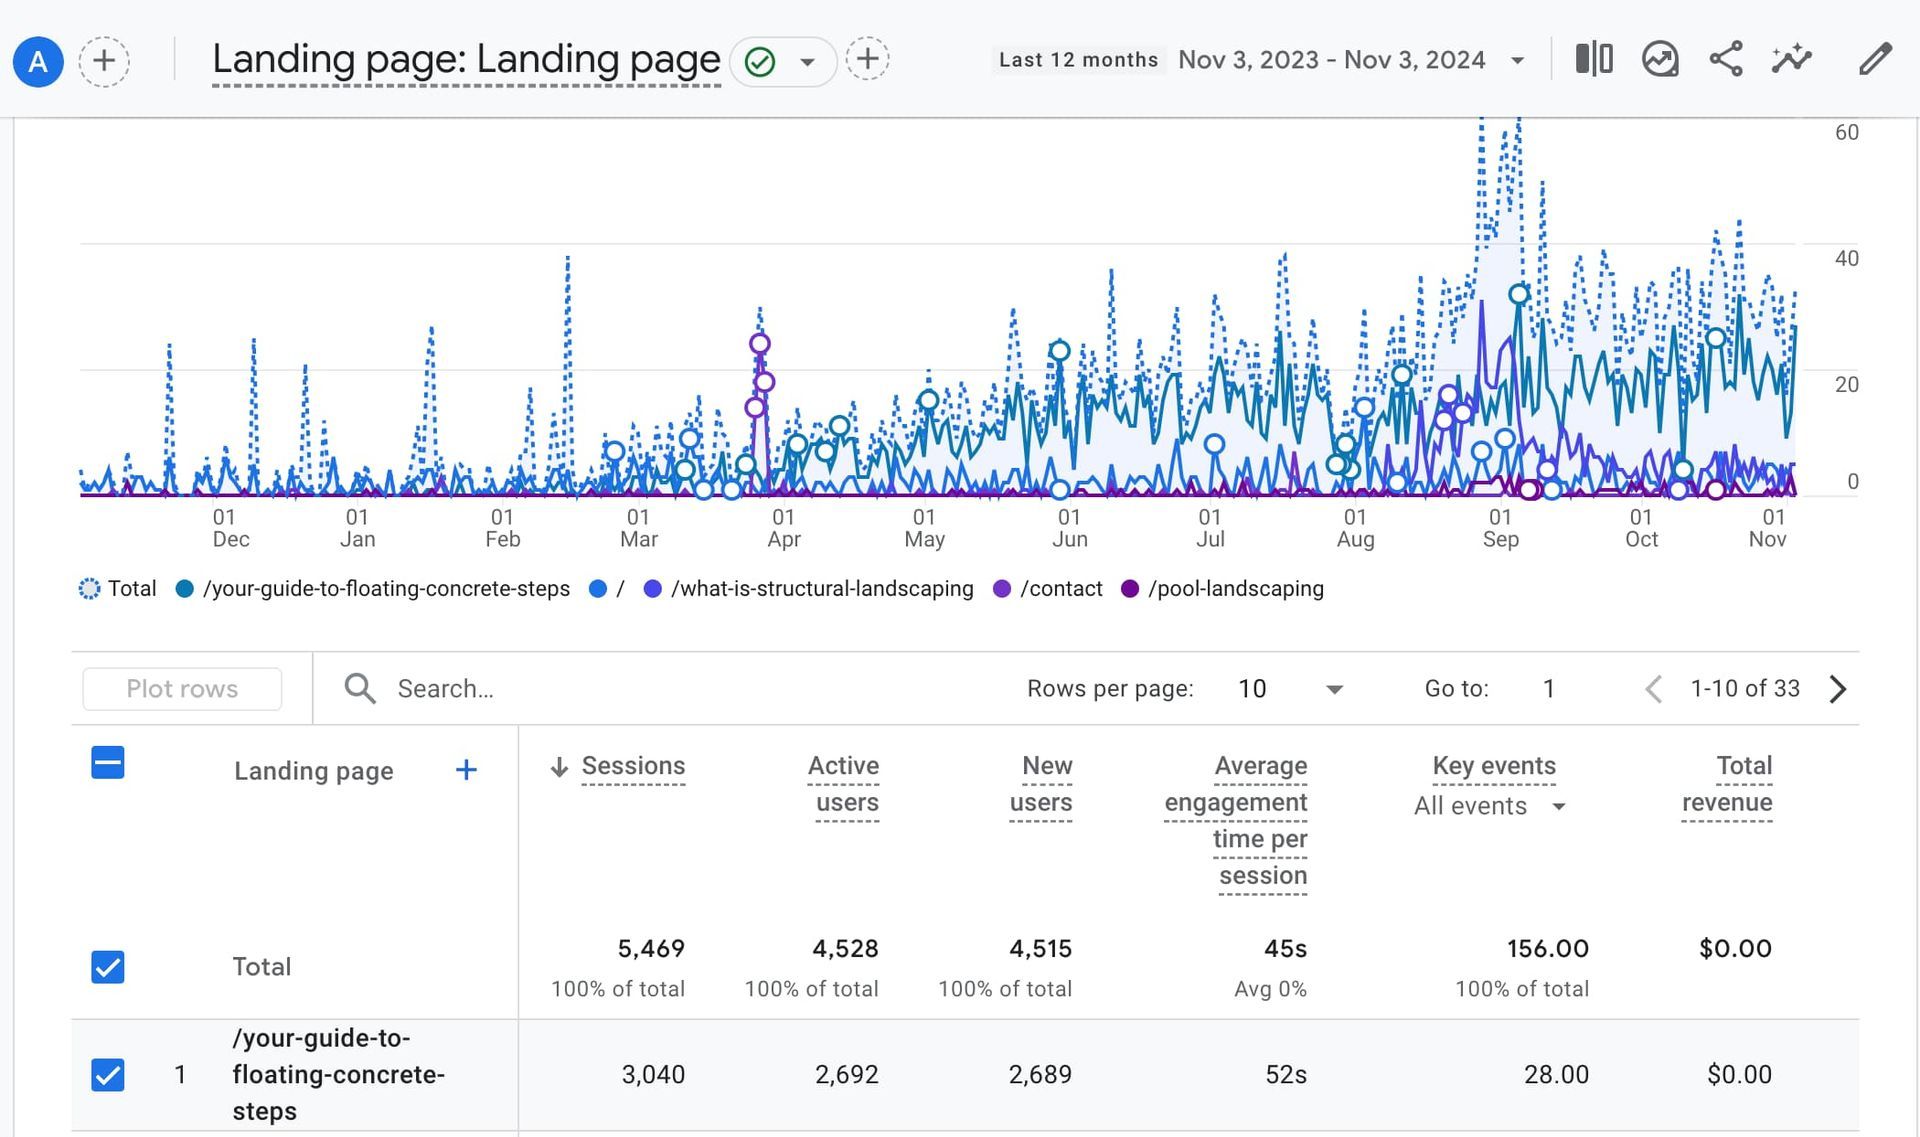Screen dimensions: 1920x1137
Task: Click the Go to page input field
Action: tap(1548, 688)
